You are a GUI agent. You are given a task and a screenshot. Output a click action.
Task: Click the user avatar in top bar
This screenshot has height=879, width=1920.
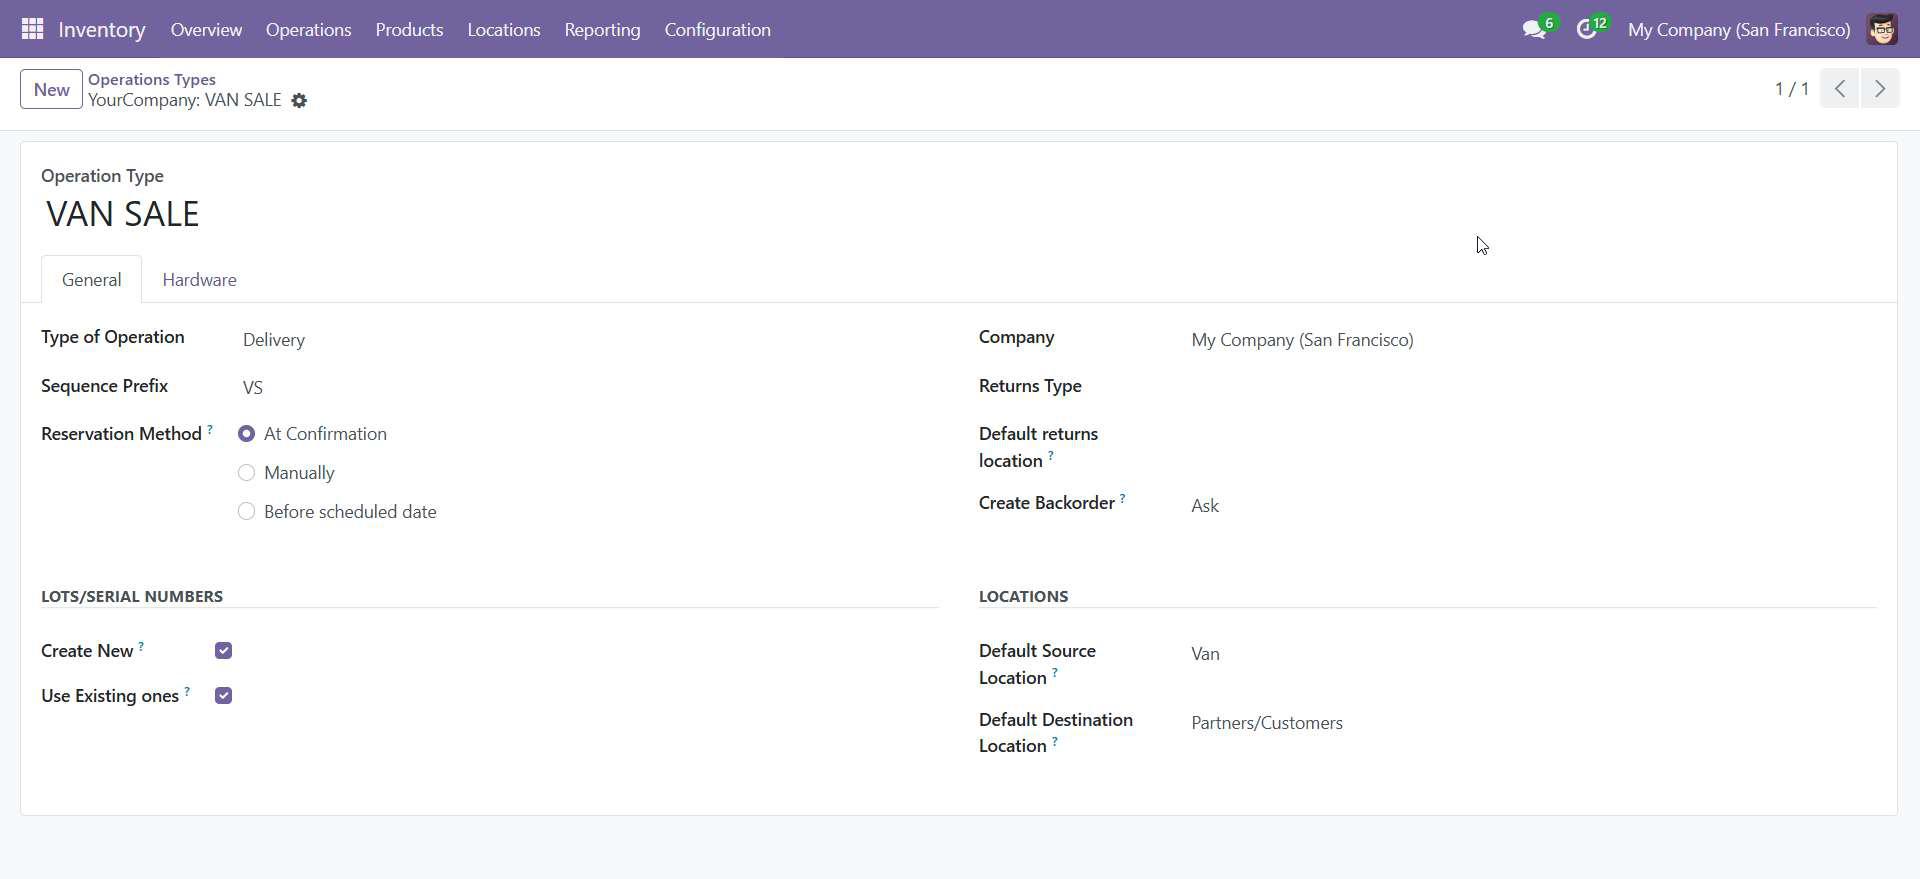point(1881,30)
